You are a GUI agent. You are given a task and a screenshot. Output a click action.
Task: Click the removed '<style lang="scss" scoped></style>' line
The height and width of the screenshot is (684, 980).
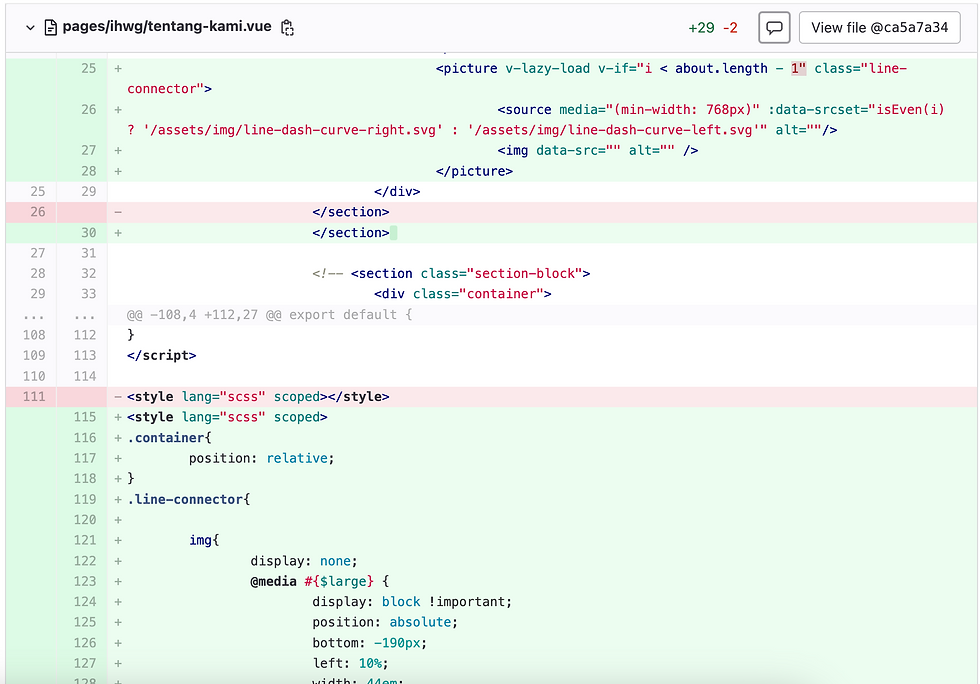258,396
